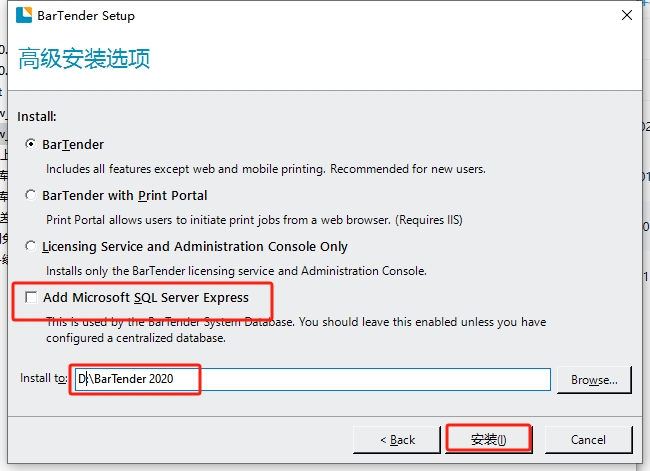
Task: Cancel the setup wizard
Action: click(x=588, y=439)
